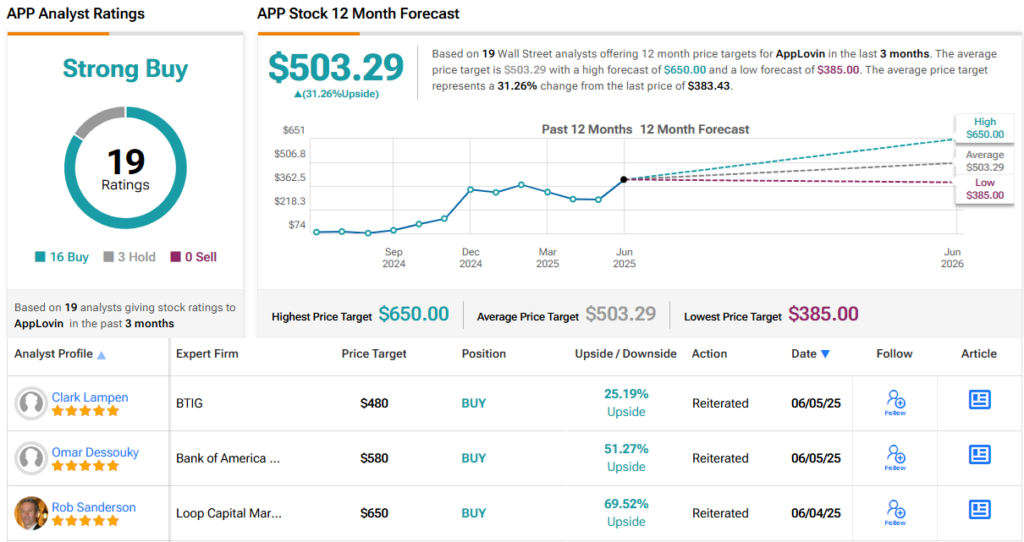Sort by Date using the down arrow
This screenshot has width=1024, height=542.
[825, 354]
